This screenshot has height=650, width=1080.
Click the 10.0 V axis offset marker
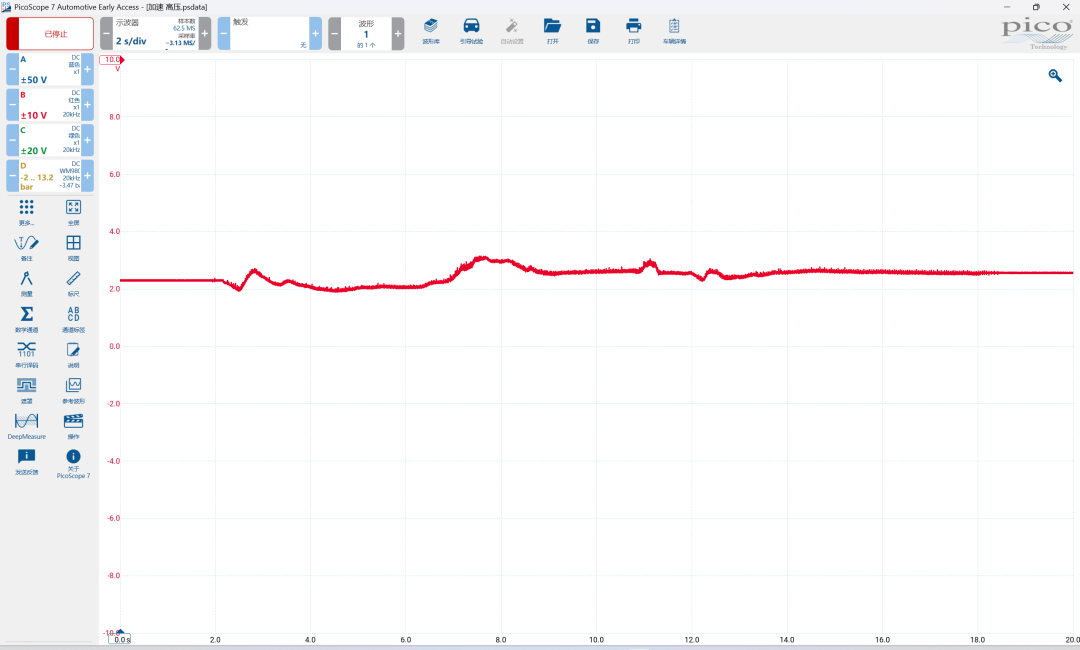112,60
